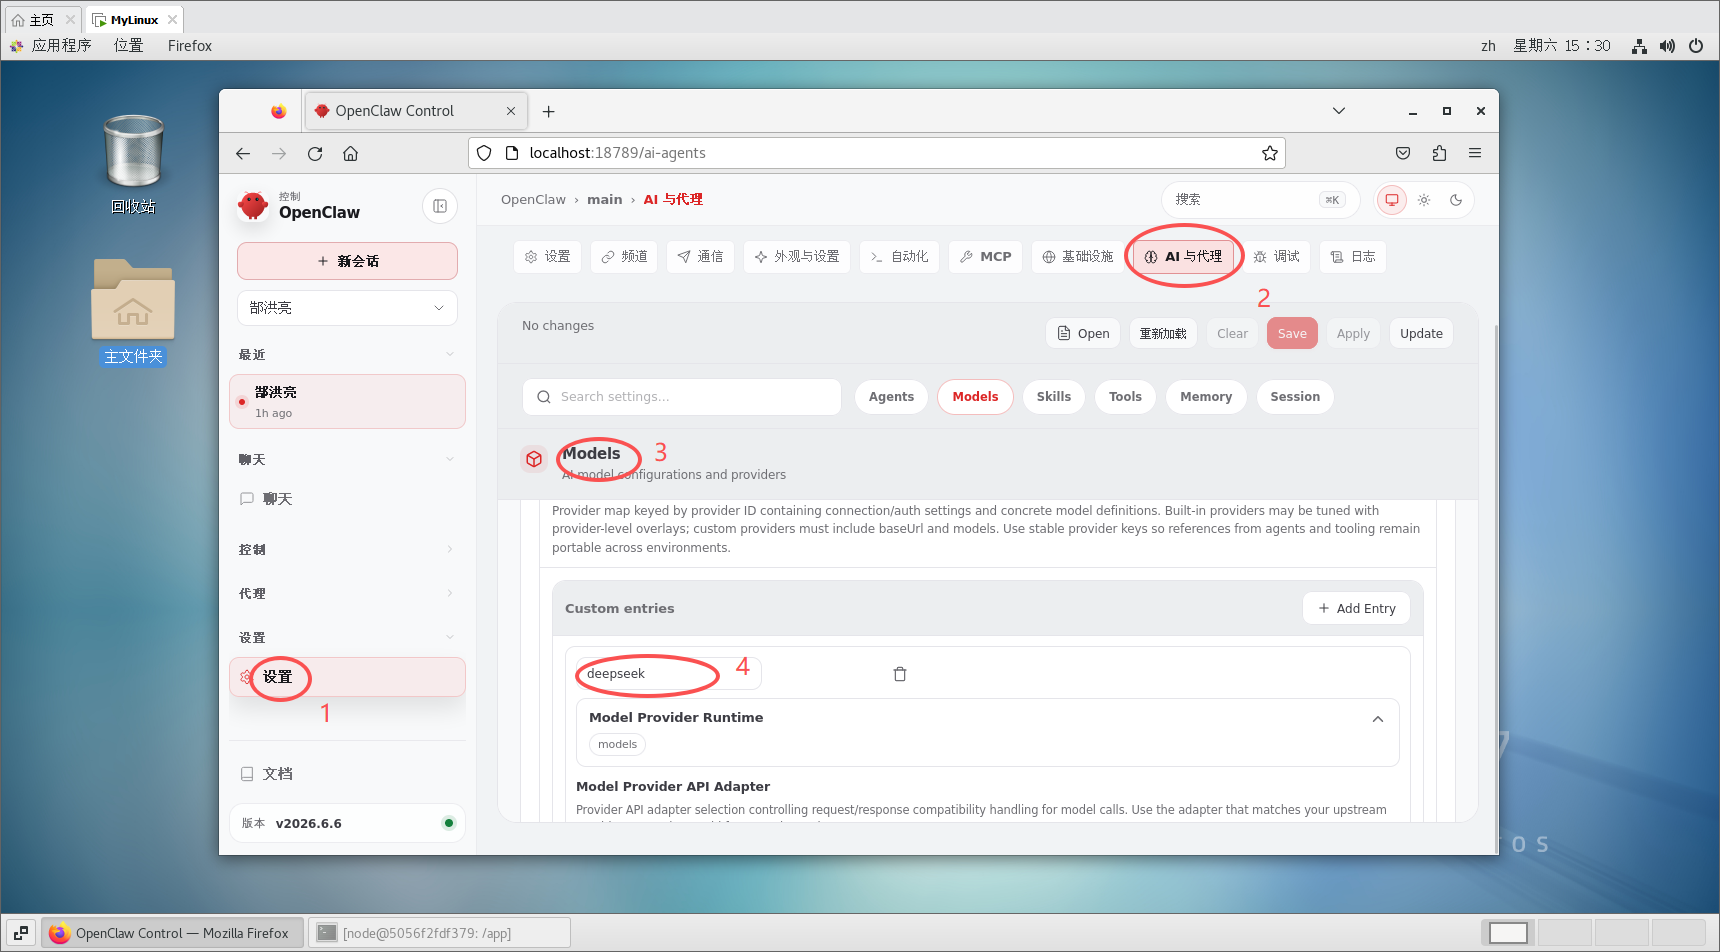This screenshot has width=1720, height=952.
Task: Switch to dark theme moon icon
Action: (1456, 200)
